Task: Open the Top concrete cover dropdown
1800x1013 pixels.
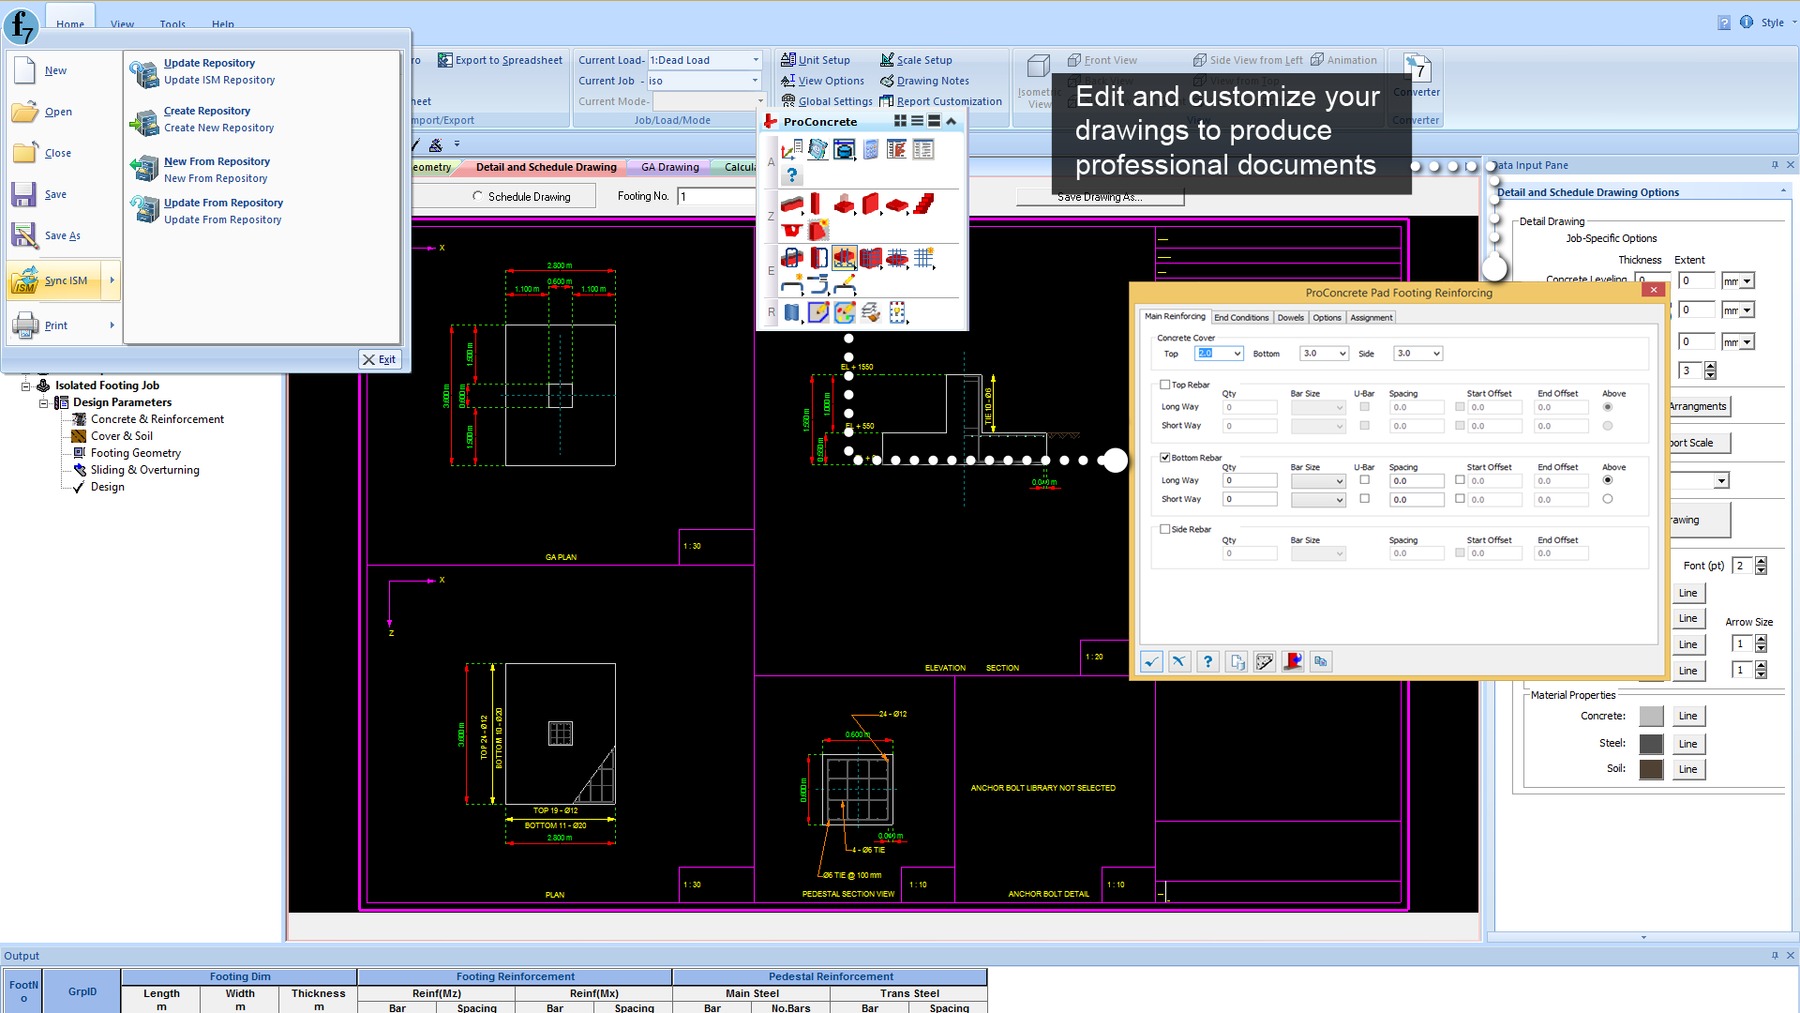Action: point(1237,353)
